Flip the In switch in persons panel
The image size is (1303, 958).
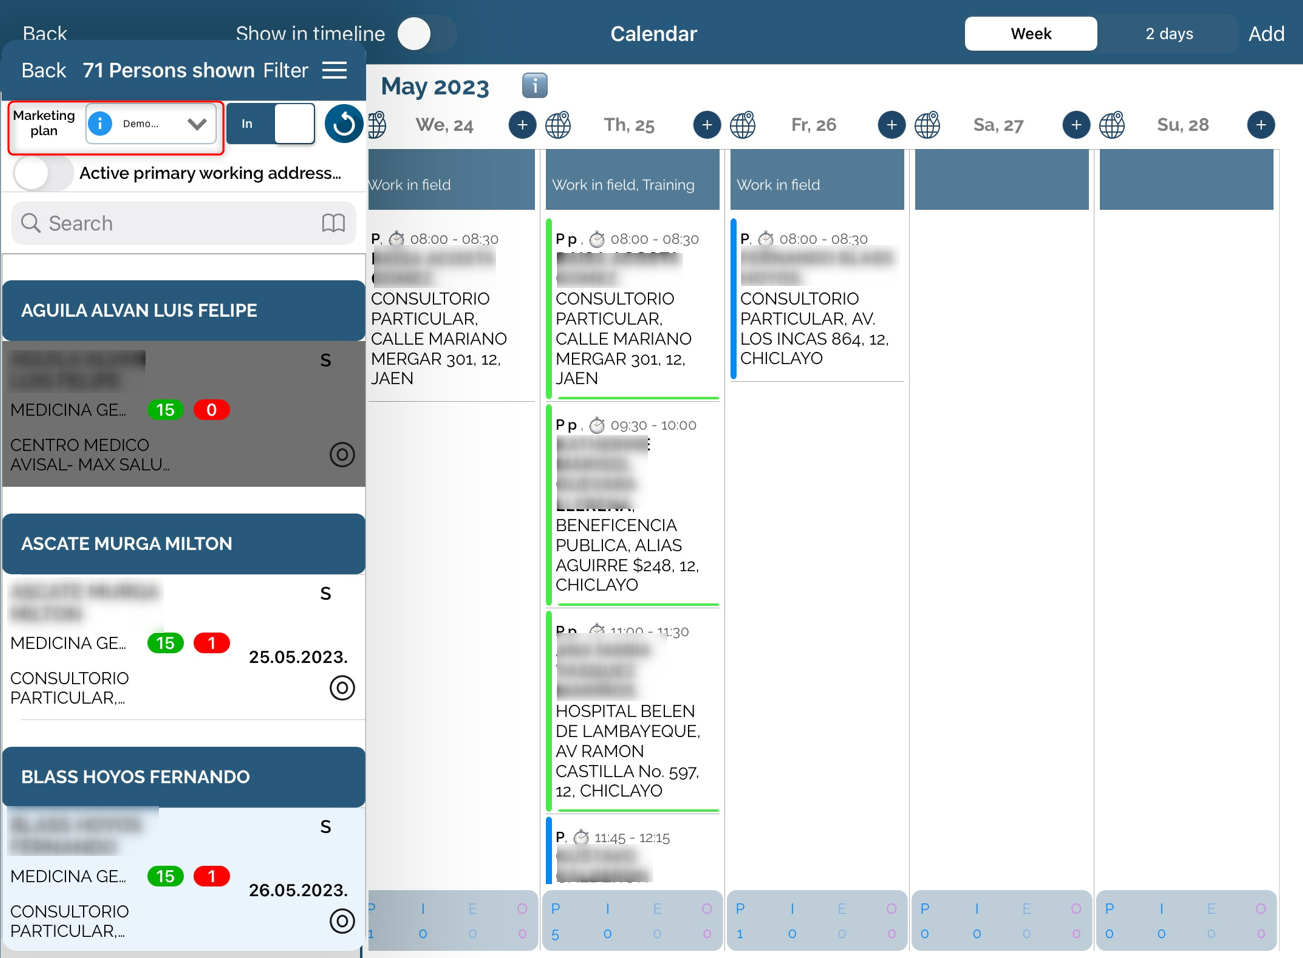tap(271, 124)
